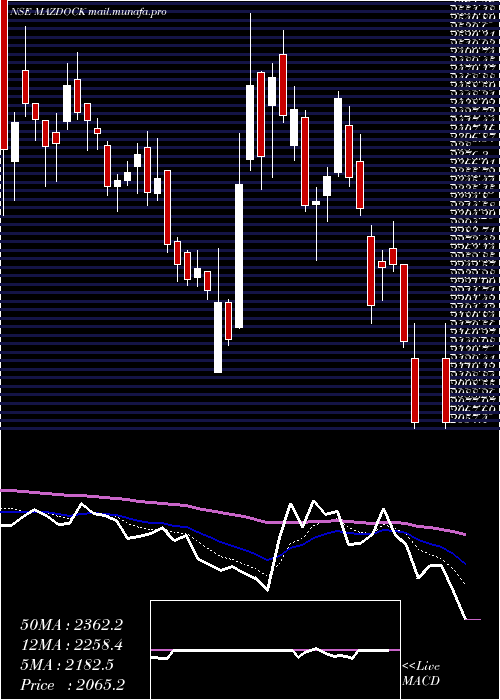500x700 pixels.
Task: Click the Price : 2065.2 value
Action: [x=72, y=685]
